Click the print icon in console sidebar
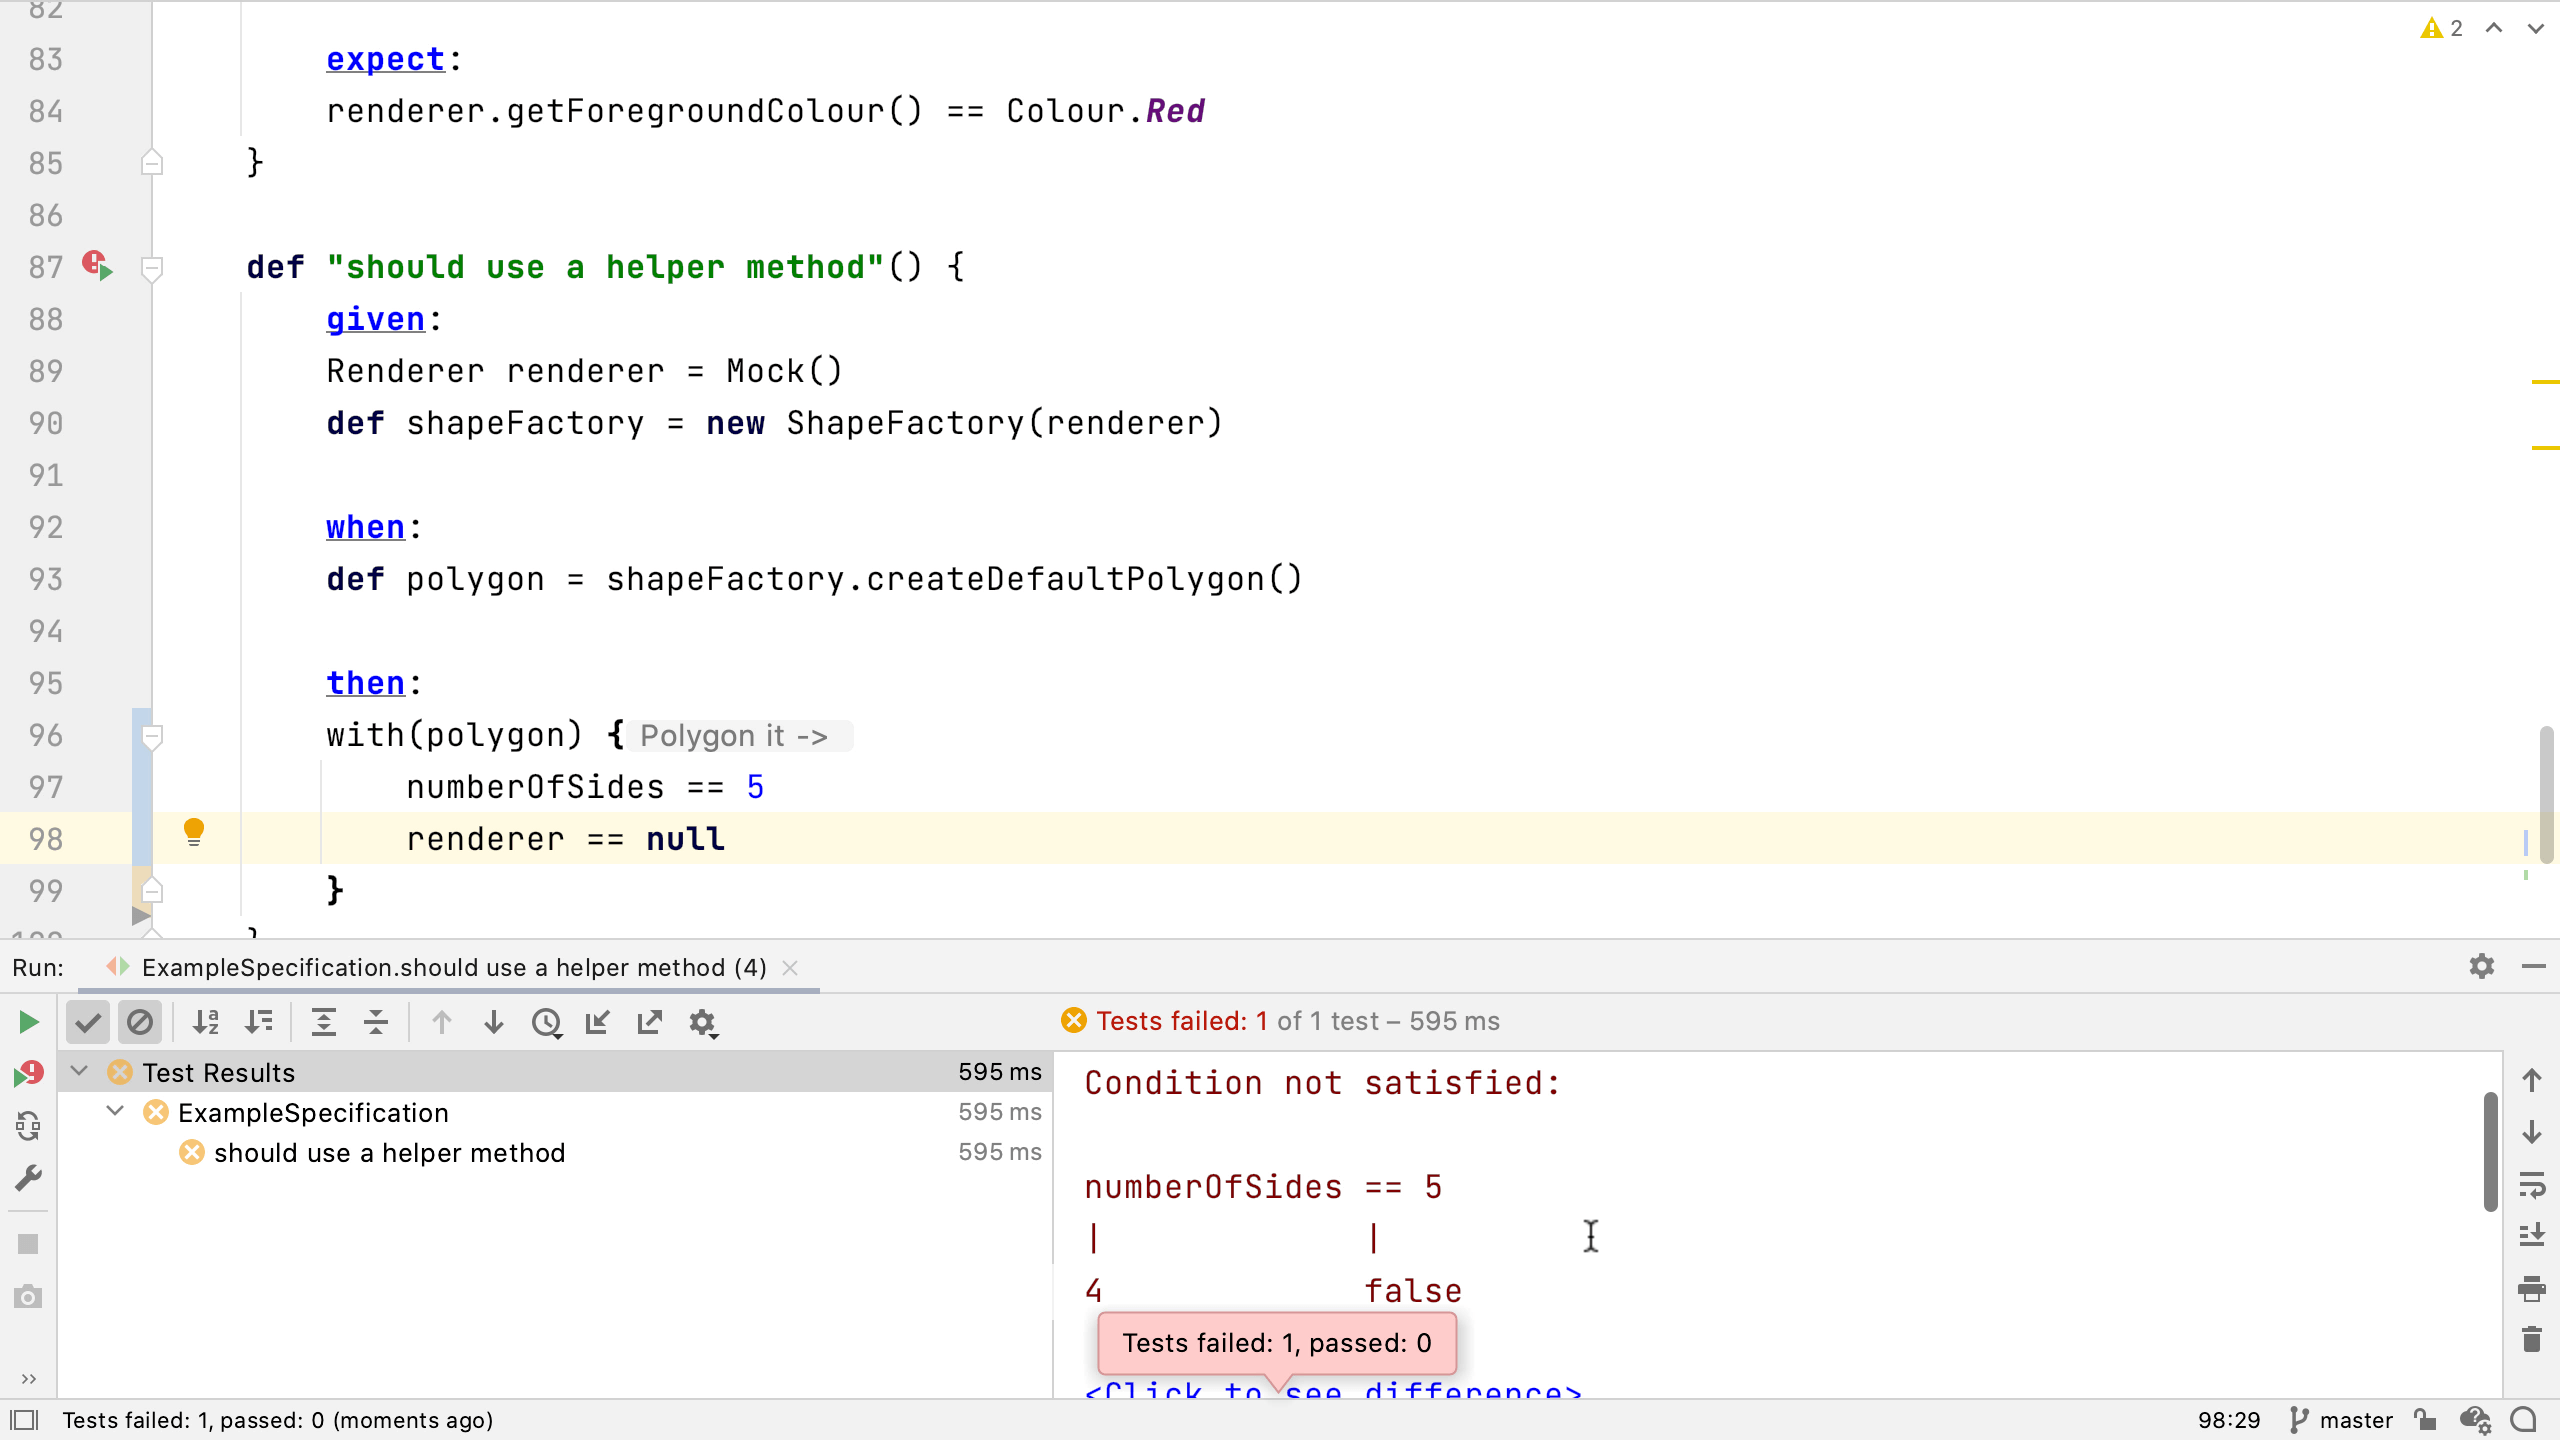The width and height of the screenshot is (2560, 1440). tap(2531, 1289)
